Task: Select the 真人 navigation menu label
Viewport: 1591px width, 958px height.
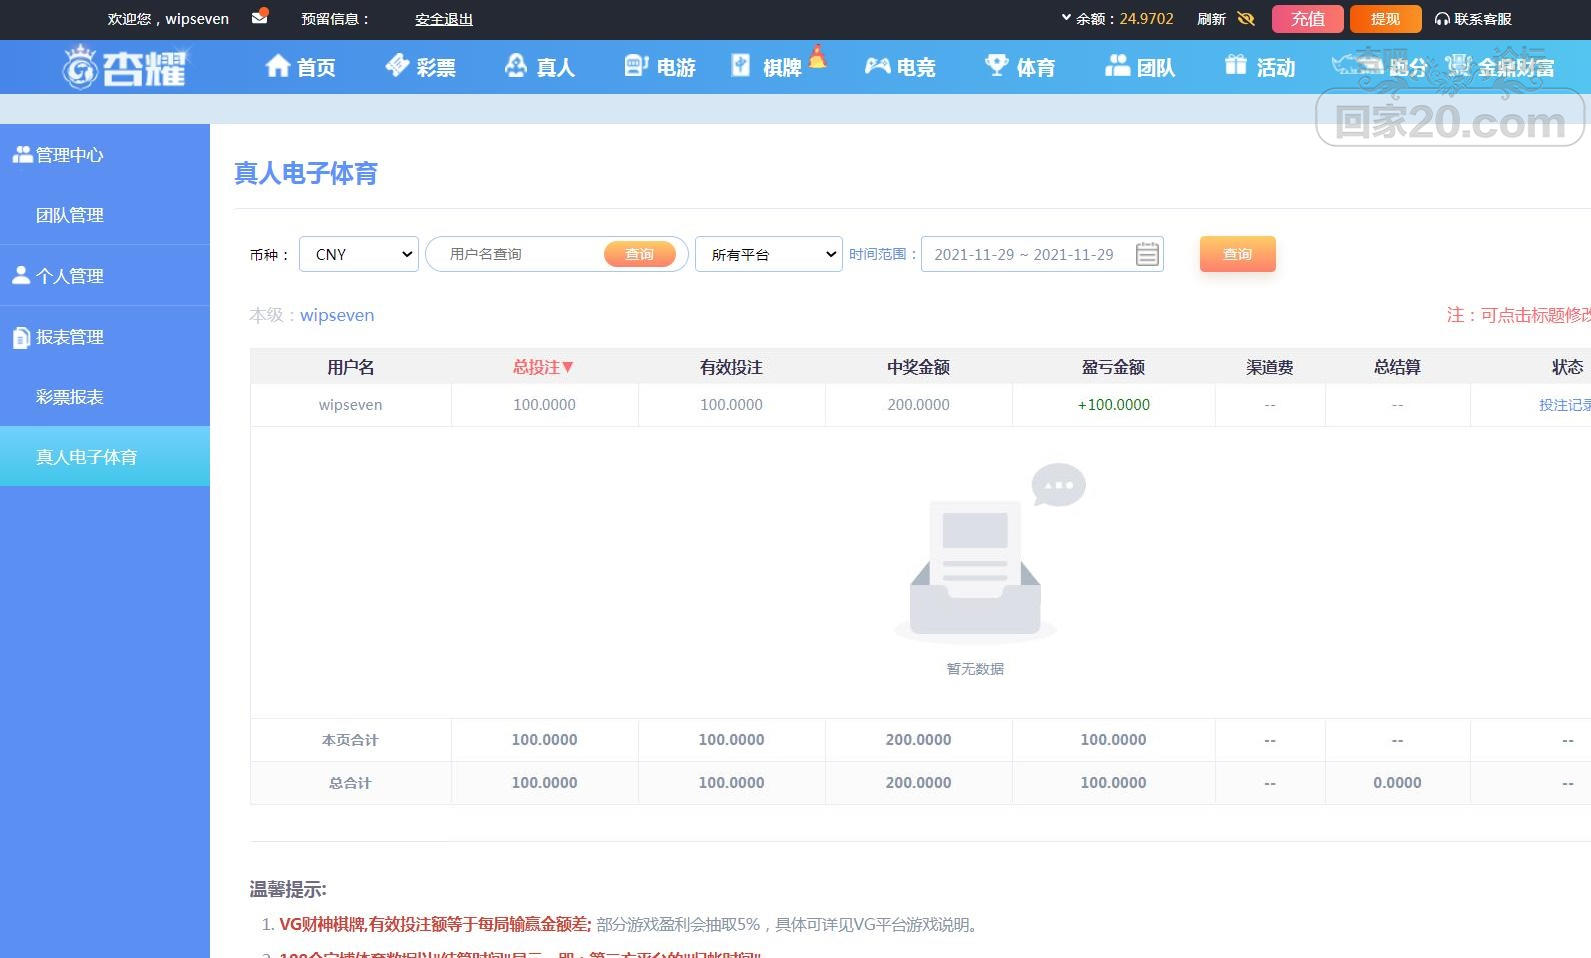Action: pos(556,68)
